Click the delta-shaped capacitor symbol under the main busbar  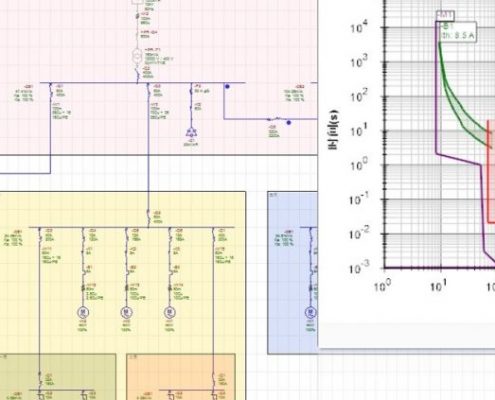coord(191,133)
